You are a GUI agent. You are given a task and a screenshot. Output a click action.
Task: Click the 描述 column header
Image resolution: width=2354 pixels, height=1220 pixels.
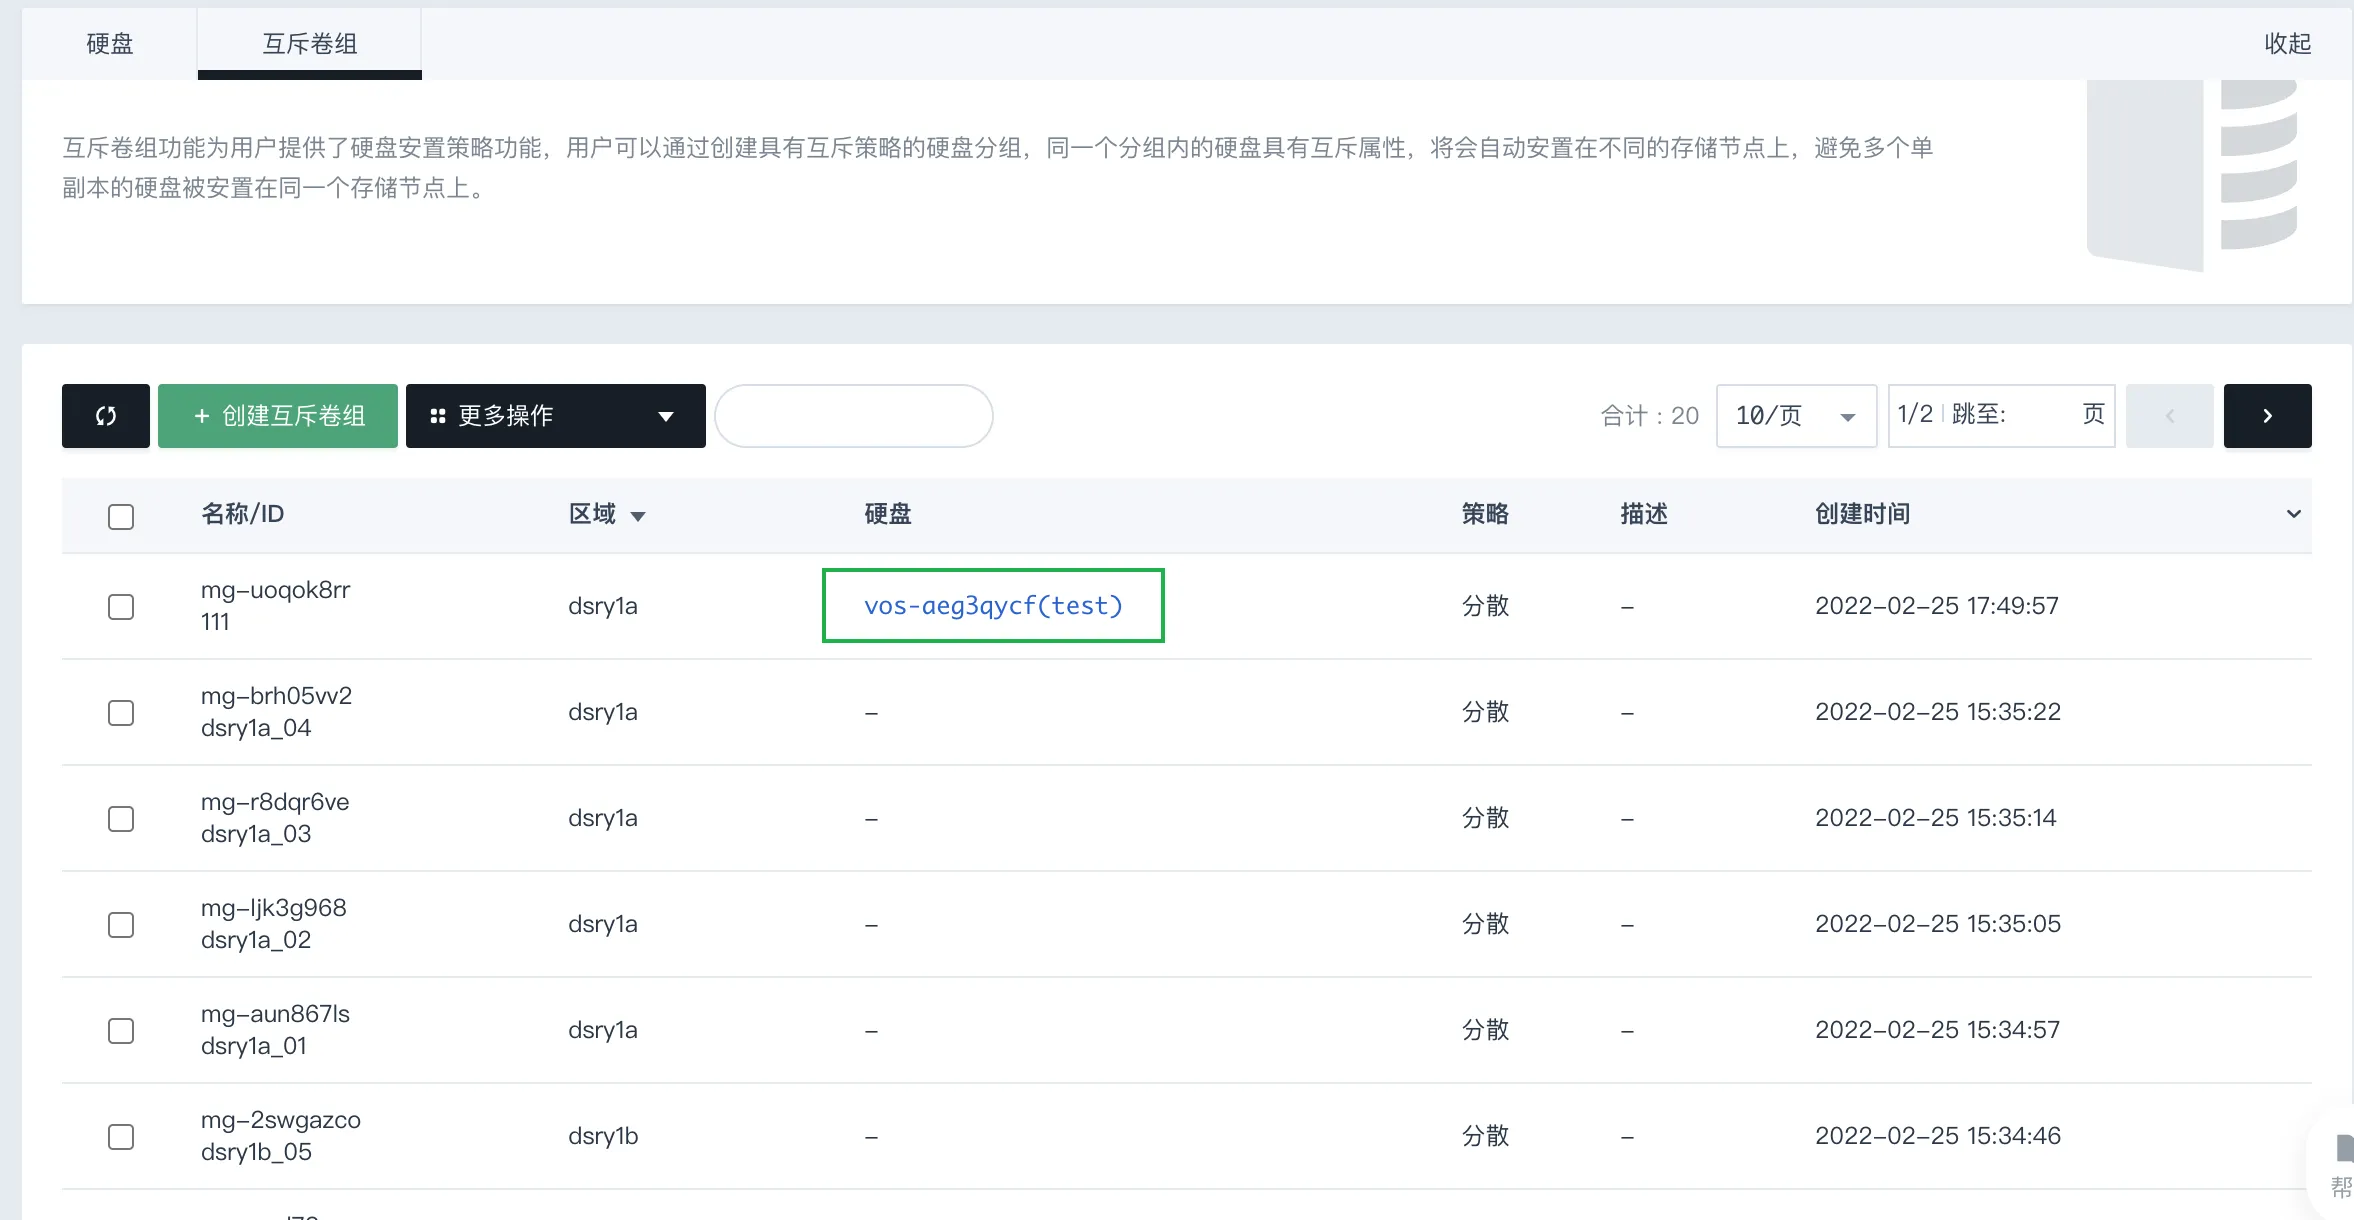coord(1644,514)
